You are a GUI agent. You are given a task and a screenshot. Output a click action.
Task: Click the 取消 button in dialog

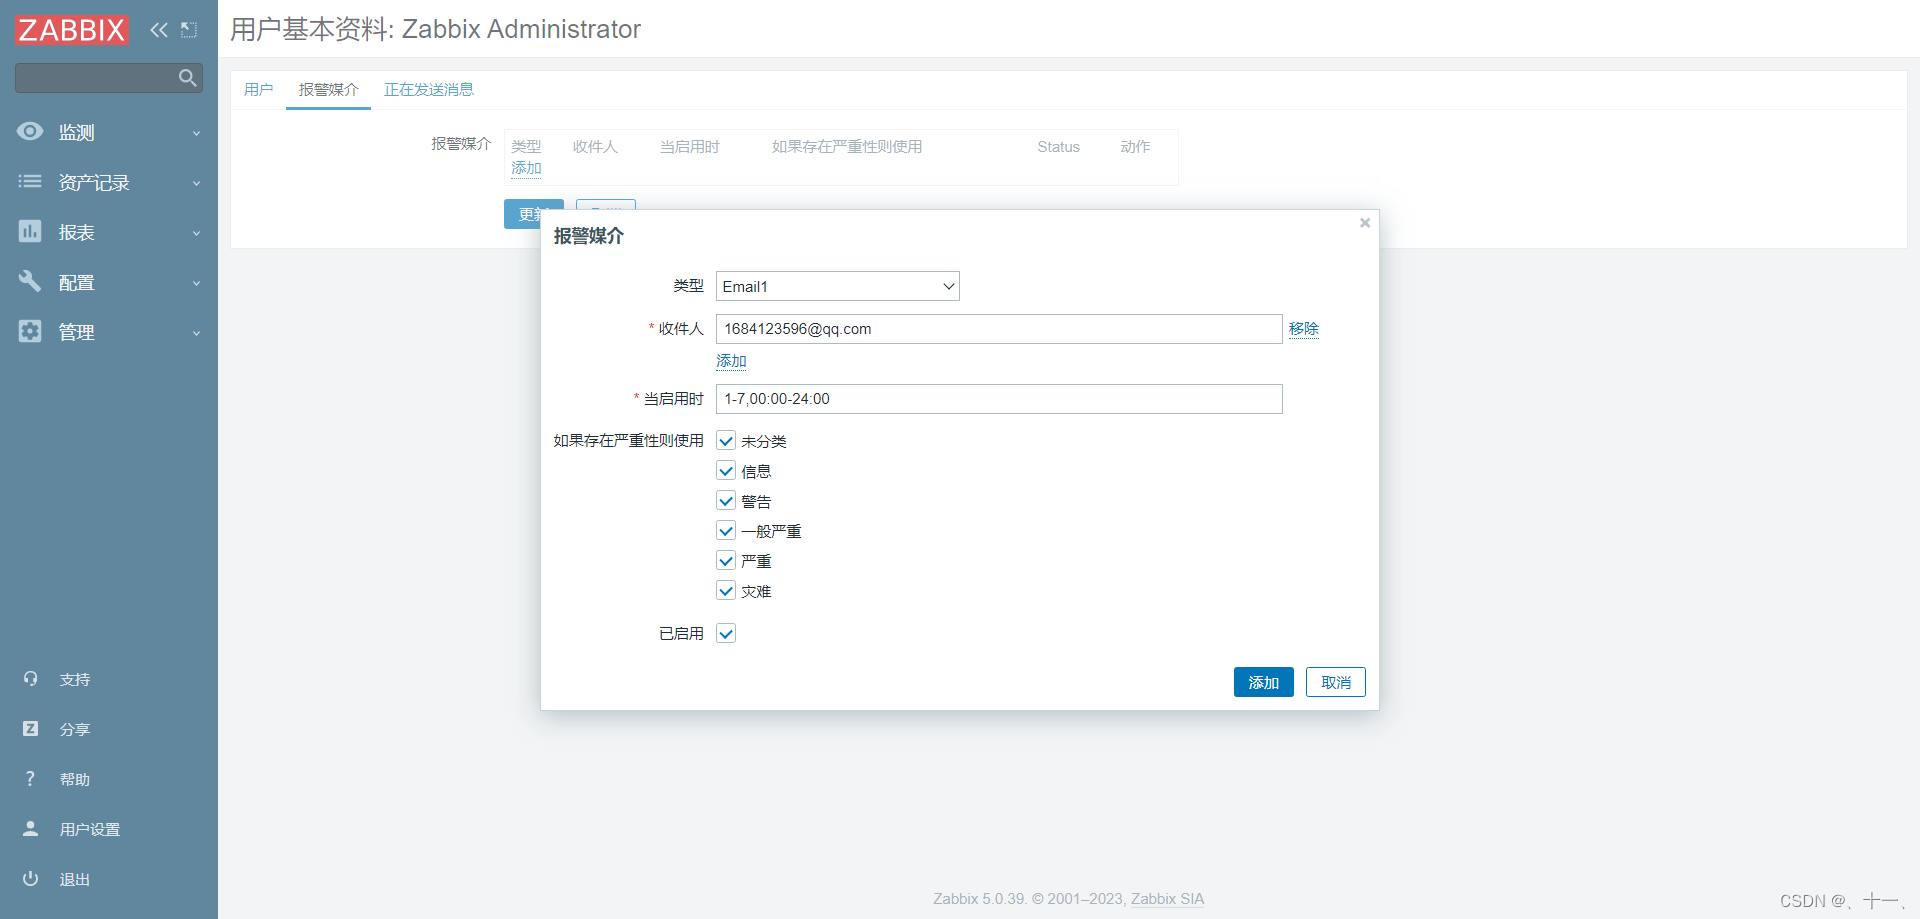click(x=1335, y=682)
